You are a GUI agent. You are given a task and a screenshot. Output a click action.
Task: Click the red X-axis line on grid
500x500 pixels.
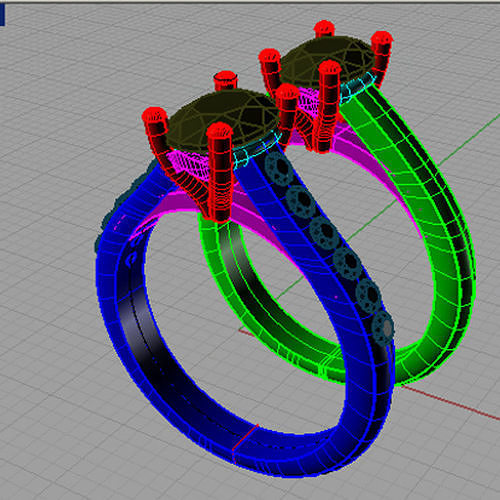click(450, 403)
